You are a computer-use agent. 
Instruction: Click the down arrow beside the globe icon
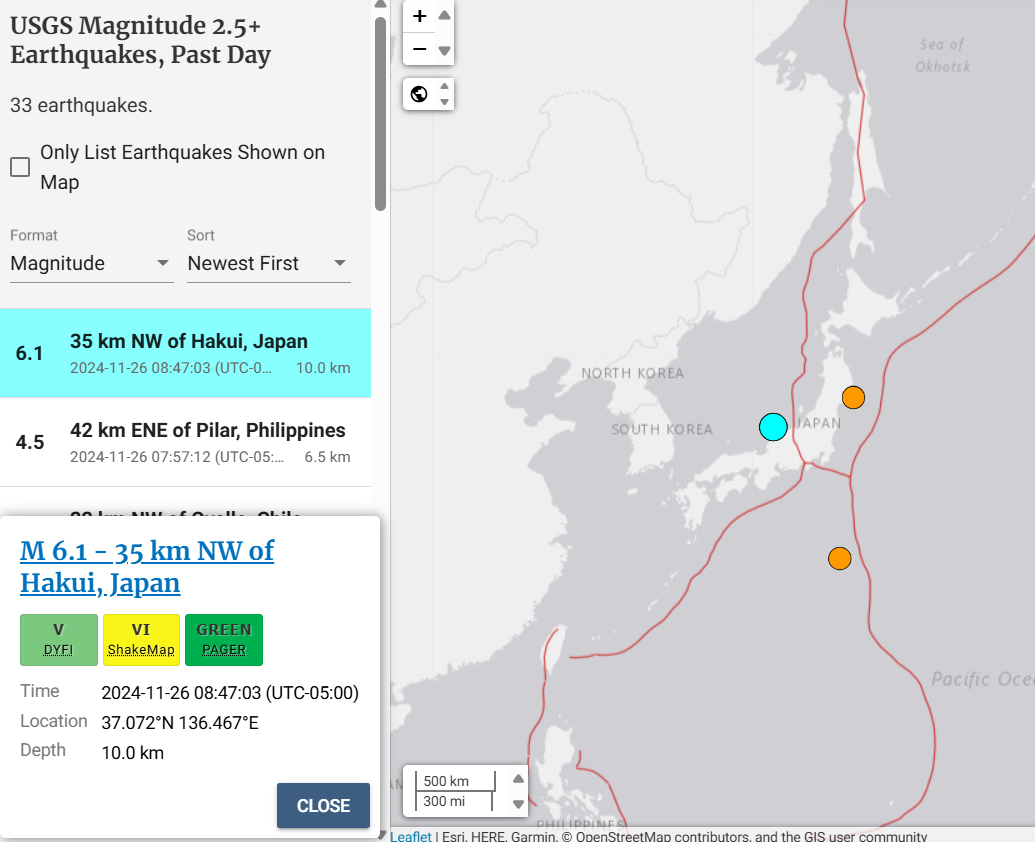click(445, 102)
